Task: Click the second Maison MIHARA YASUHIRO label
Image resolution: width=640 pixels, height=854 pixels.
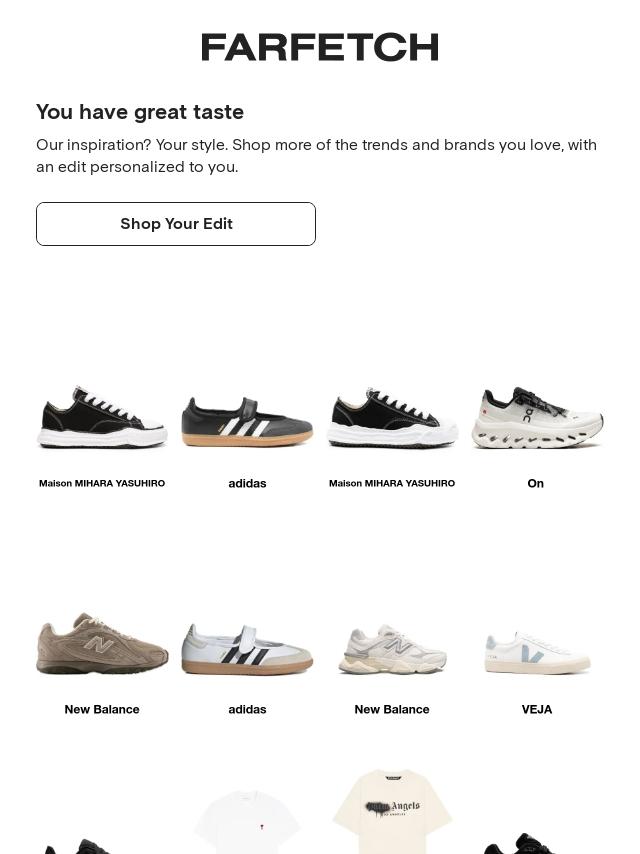Action: coord(392,483)
